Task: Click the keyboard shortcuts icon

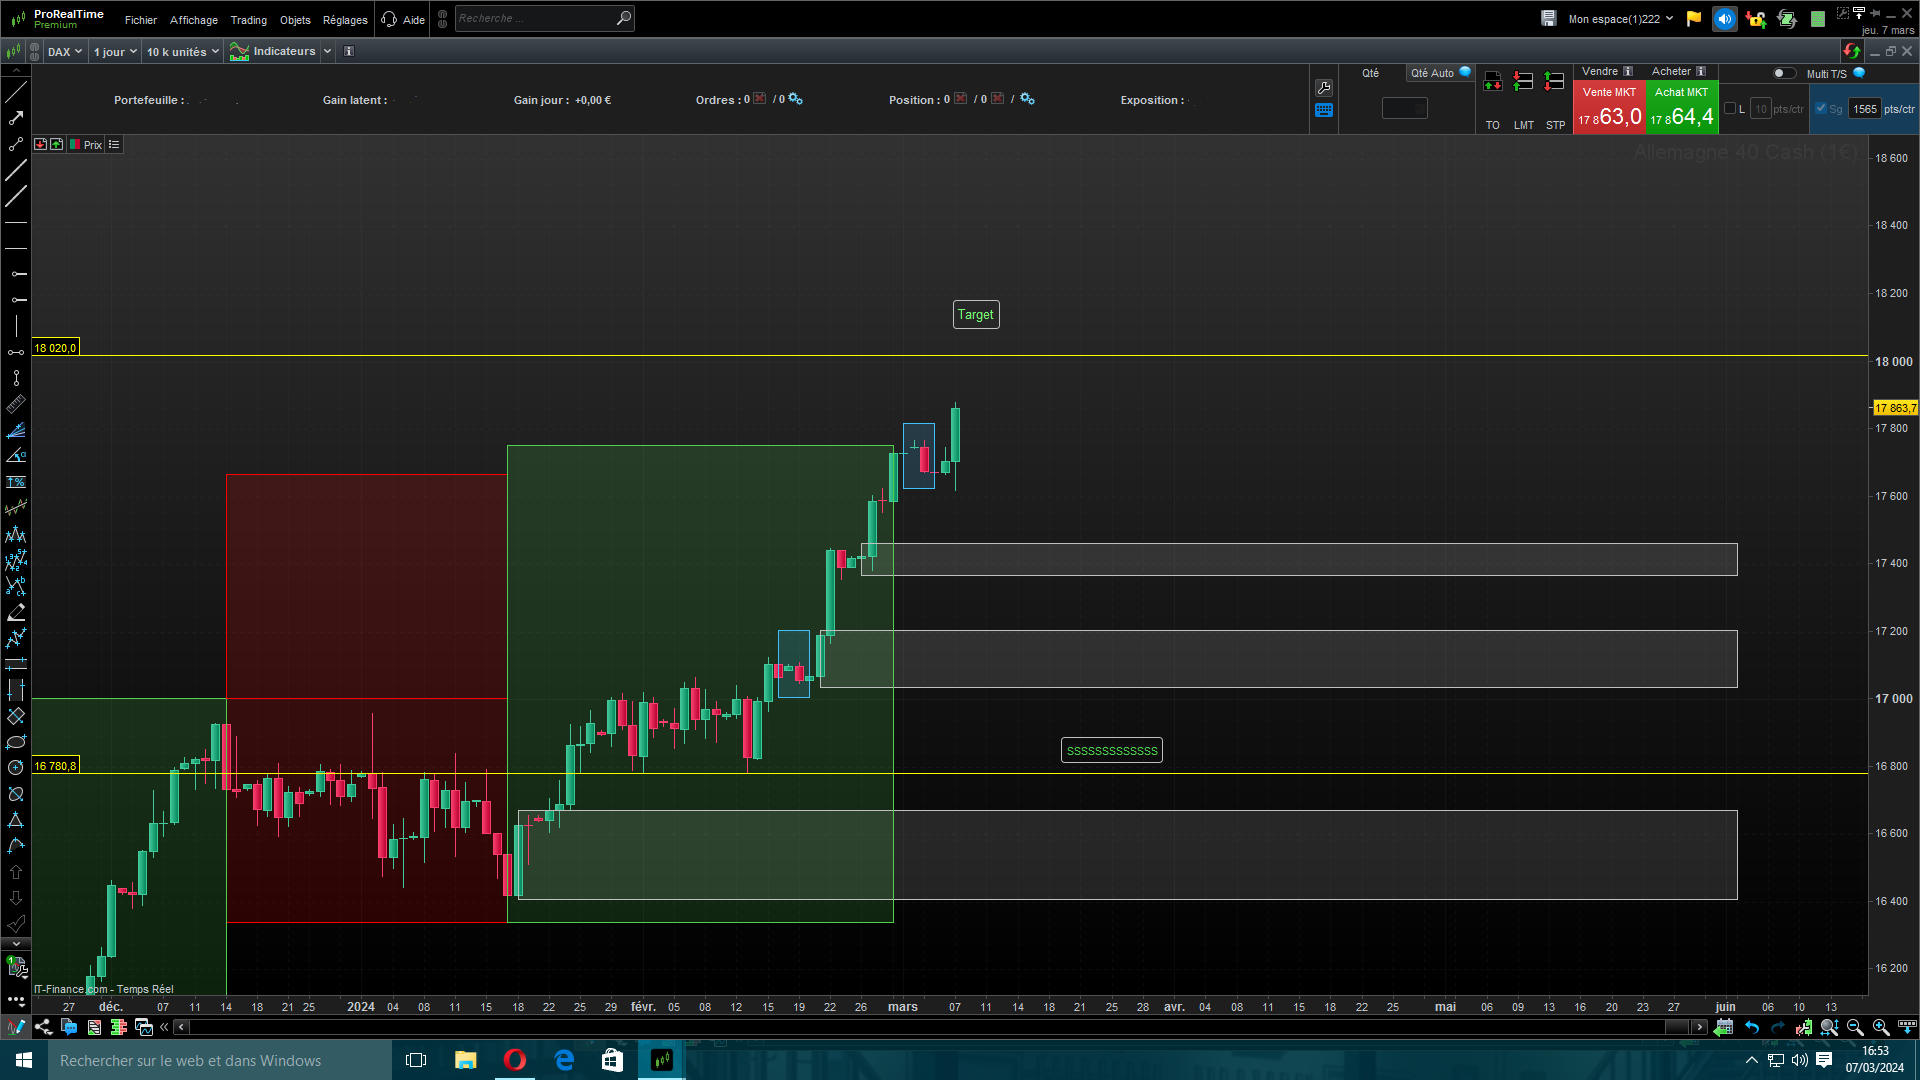Action: (x=1324, y=110)
